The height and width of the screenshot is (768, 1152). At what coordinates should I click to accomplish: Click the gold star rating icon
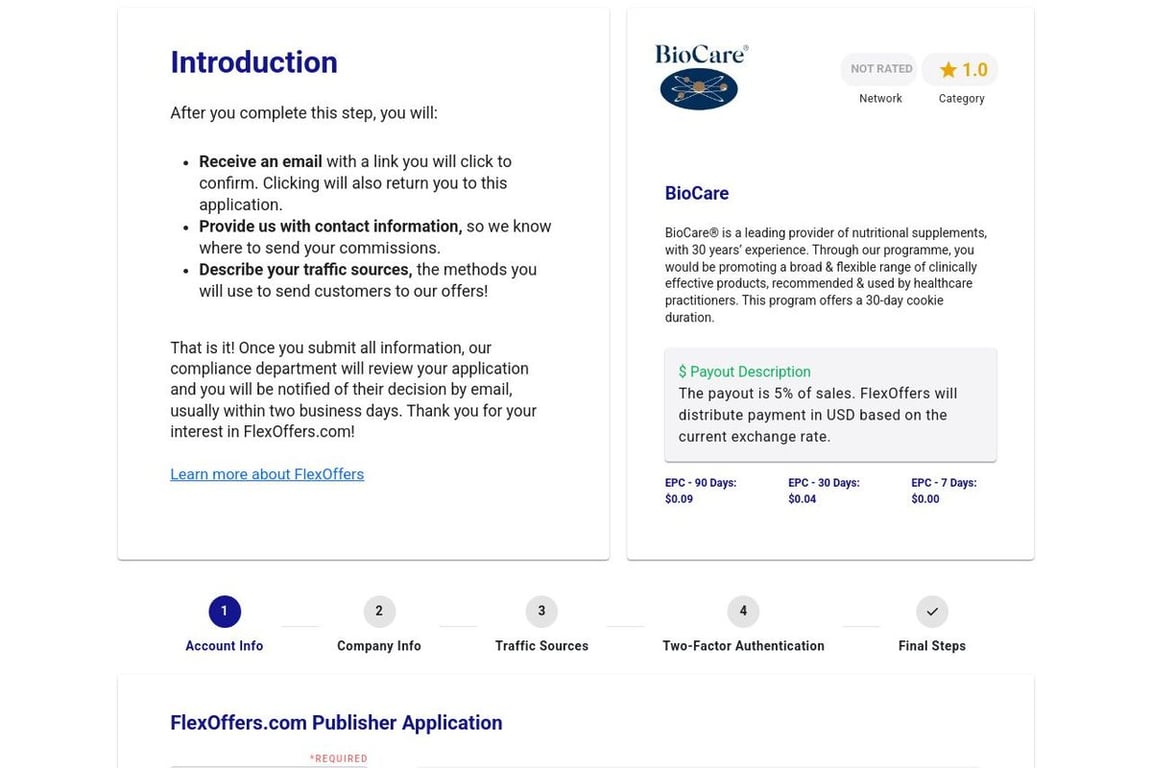[x=948, y=70]
